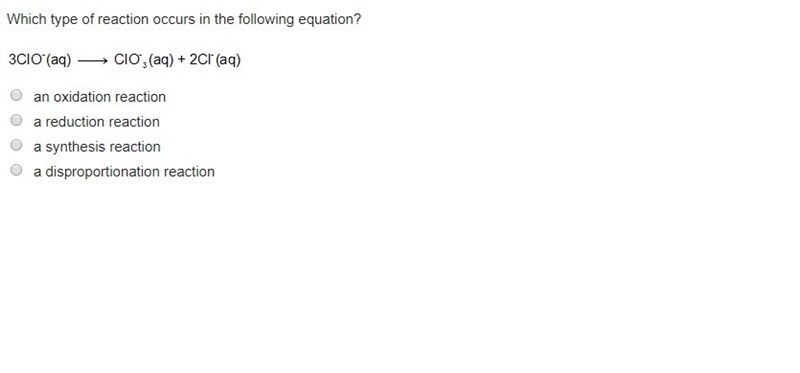Choose the 'a reduction reaction' radio button
Image resolution: width=800 pixels, height=373 pixels.
16,120
